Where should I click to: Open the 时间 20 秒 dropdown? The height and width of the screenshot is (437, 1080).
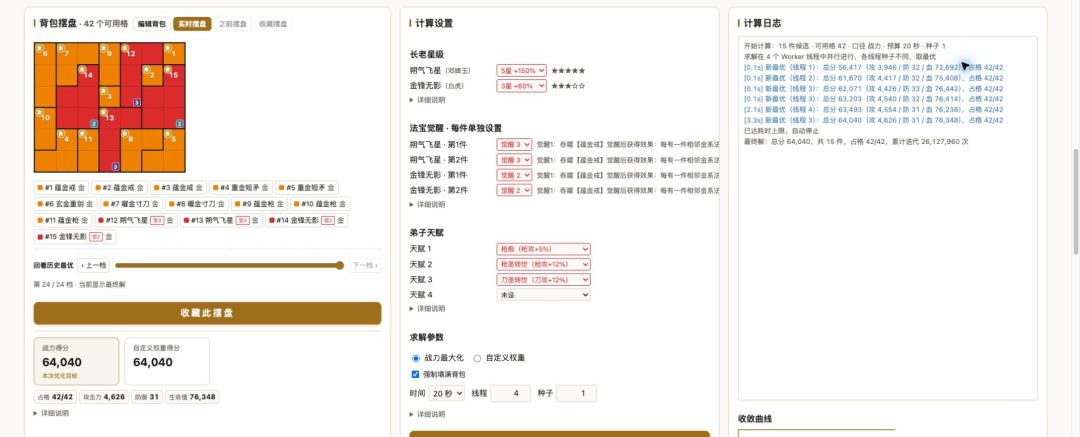(x=446, y=394)
